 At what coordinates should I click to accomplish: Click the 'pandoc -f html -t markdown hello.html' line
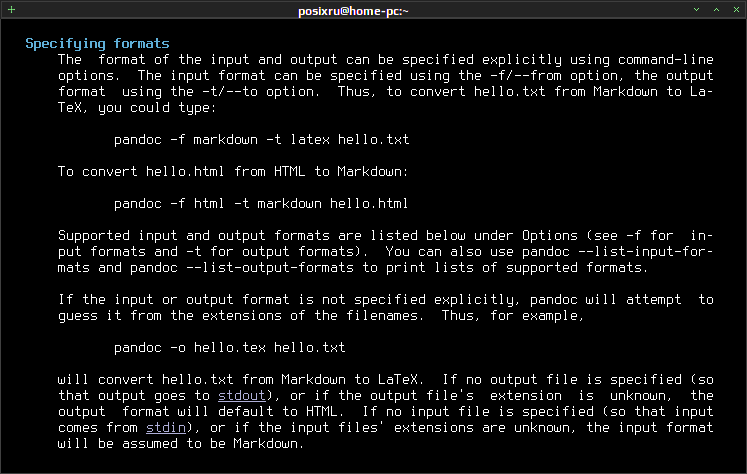(261, 203)
